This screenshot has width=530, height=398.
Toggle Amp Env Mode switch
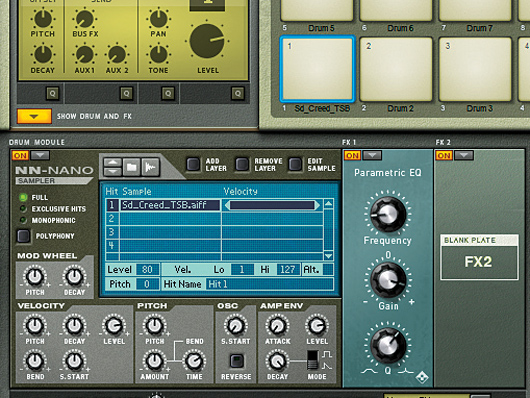tap(313, 360)
